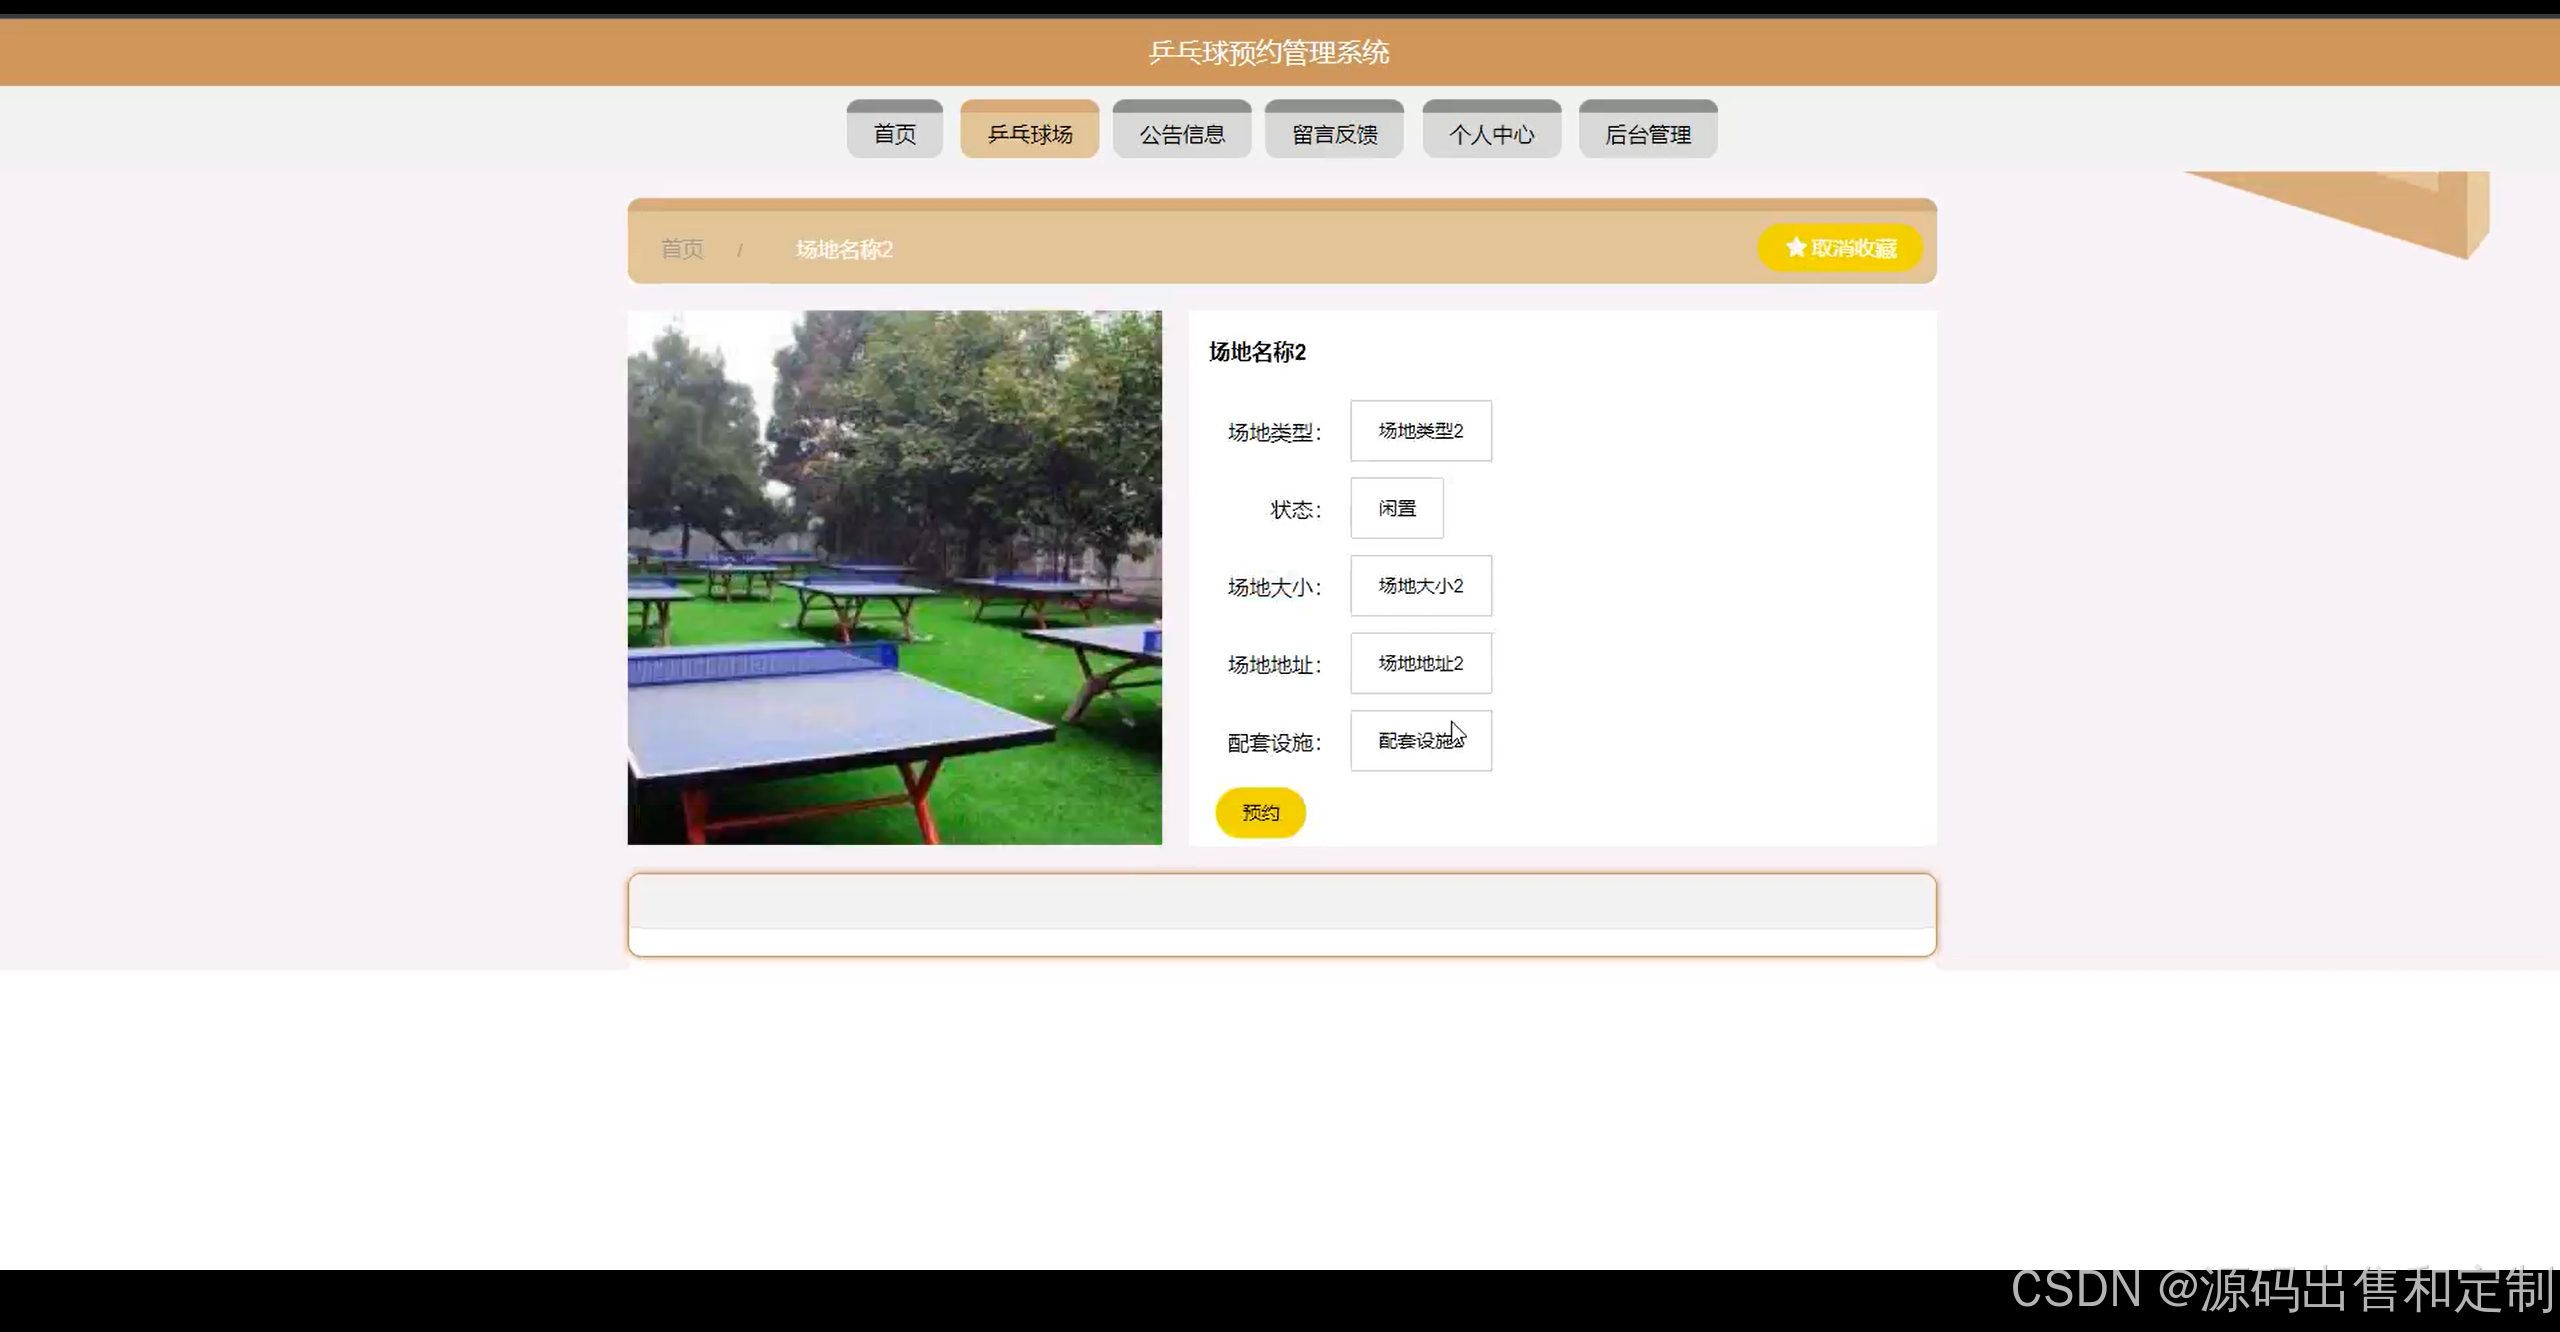This screenshot has height=1332, width=2560.
Task: Go to 留言反馈 tab
Action: [1334, 133]
